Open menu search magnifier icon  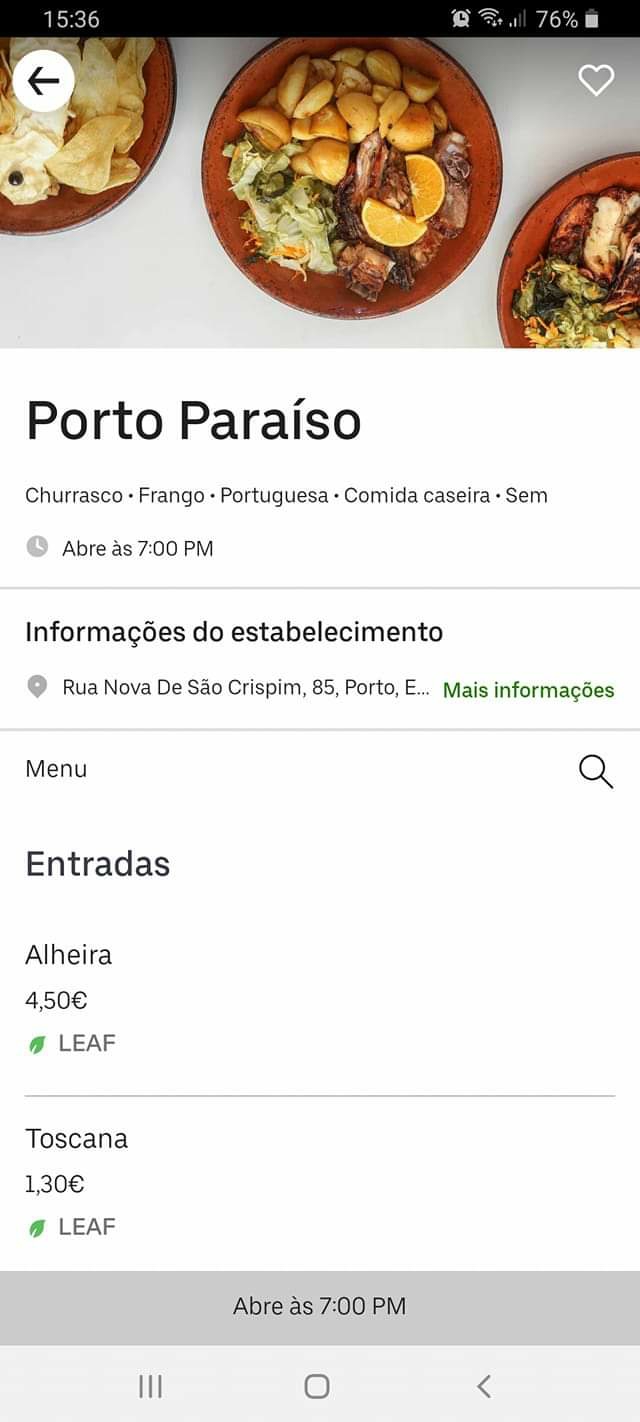point(595,771)
